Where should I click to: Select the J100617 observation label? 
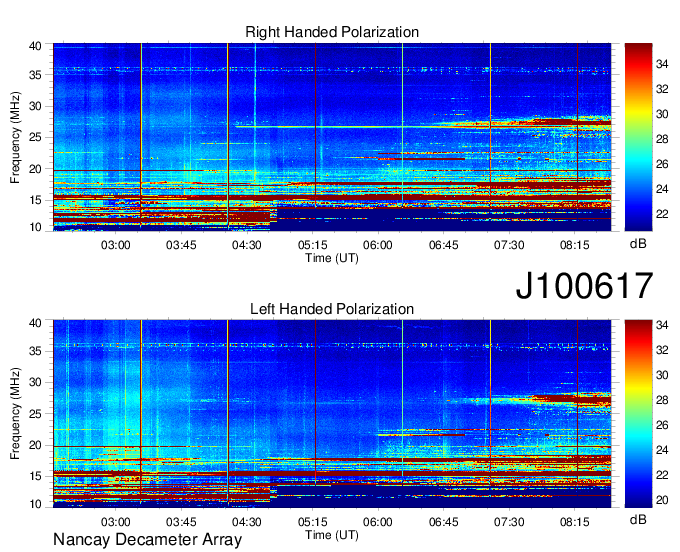584,285
